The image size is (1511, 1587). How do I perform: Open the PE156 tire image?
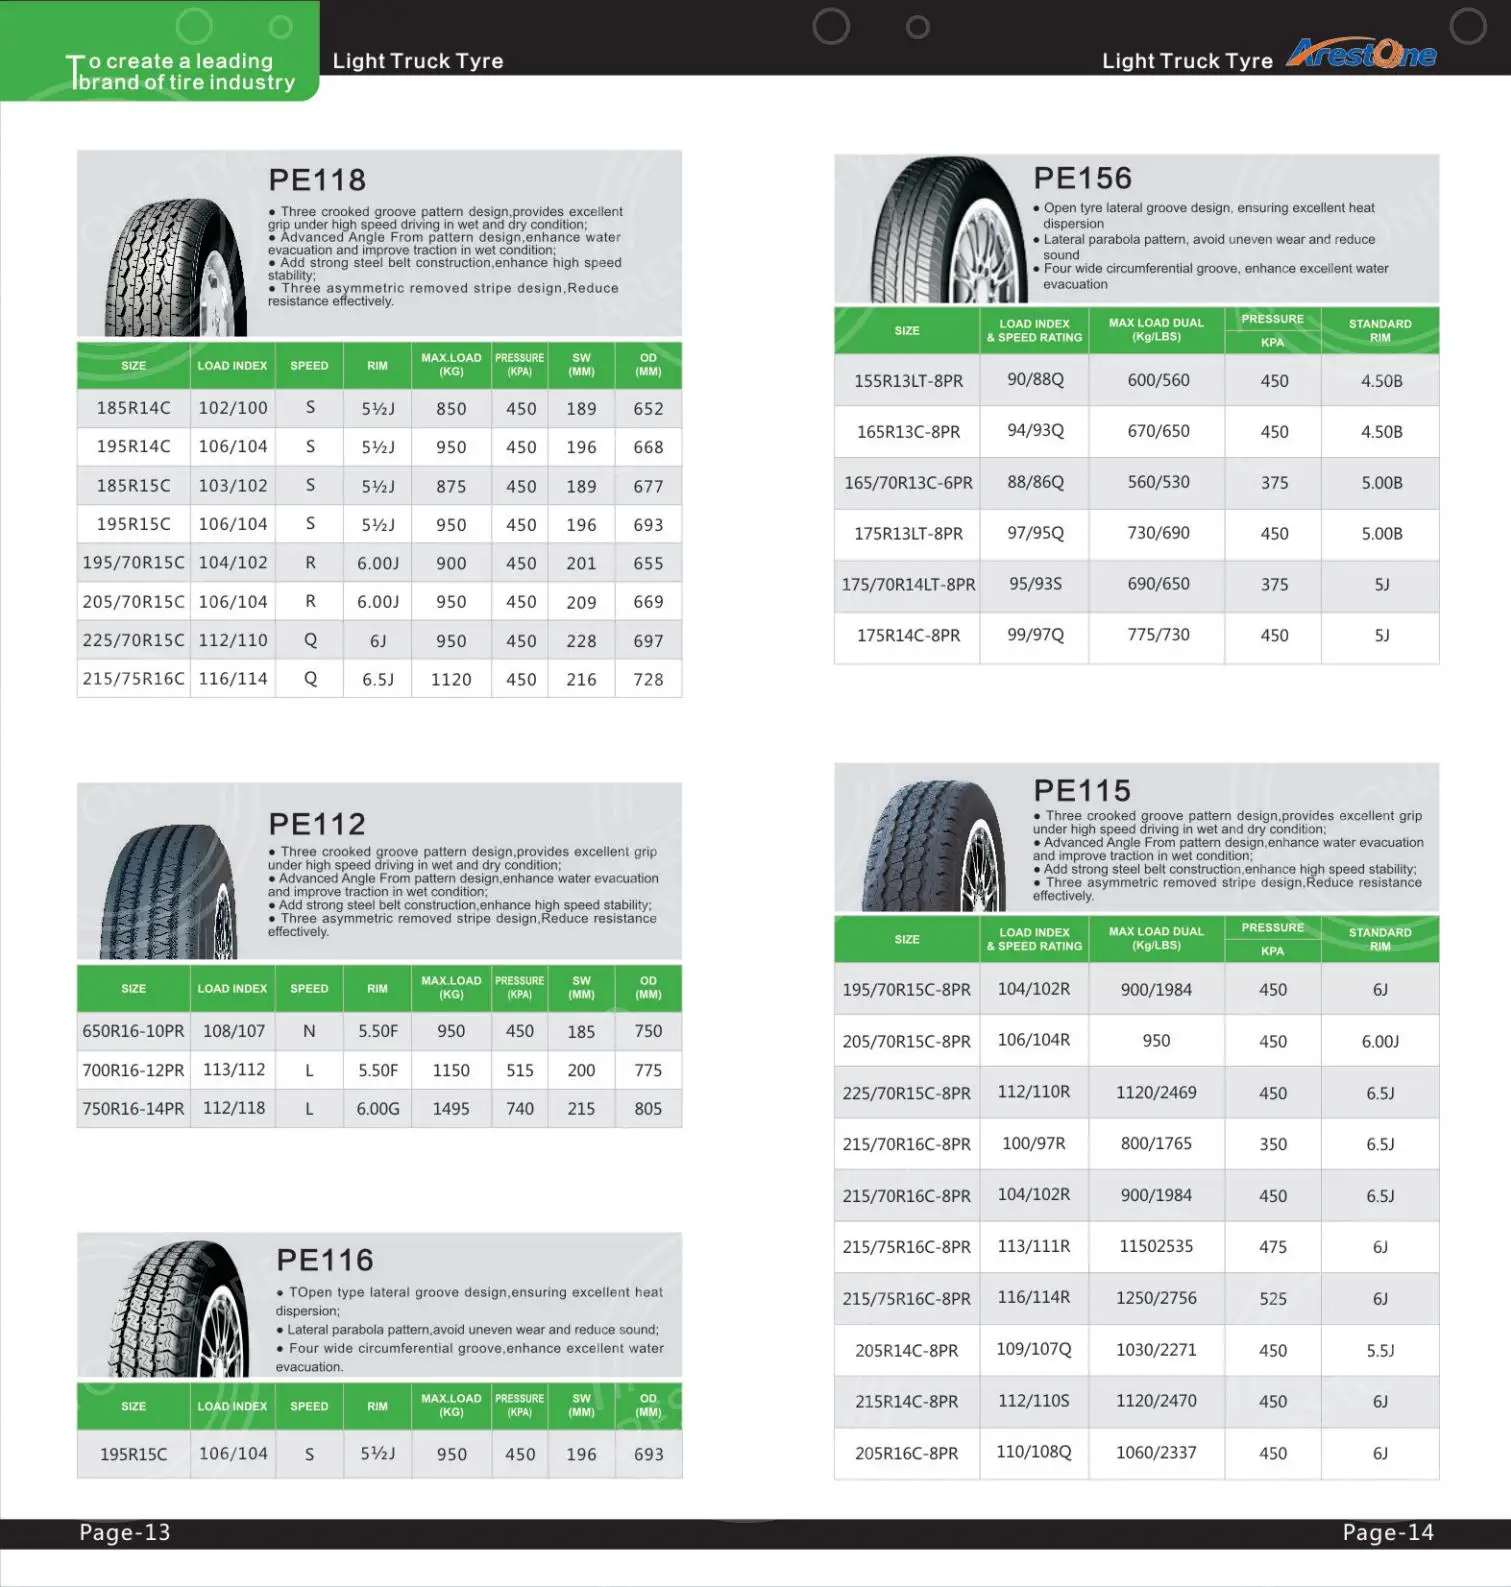948,232
